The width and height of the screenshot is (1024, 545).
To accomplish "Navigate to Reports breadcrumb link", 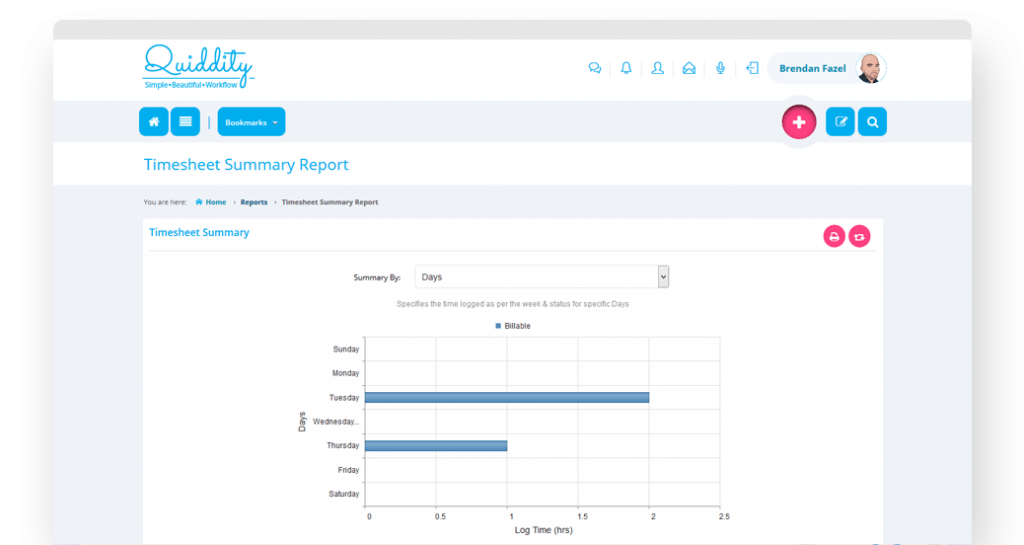I will (x=254, y=202).
